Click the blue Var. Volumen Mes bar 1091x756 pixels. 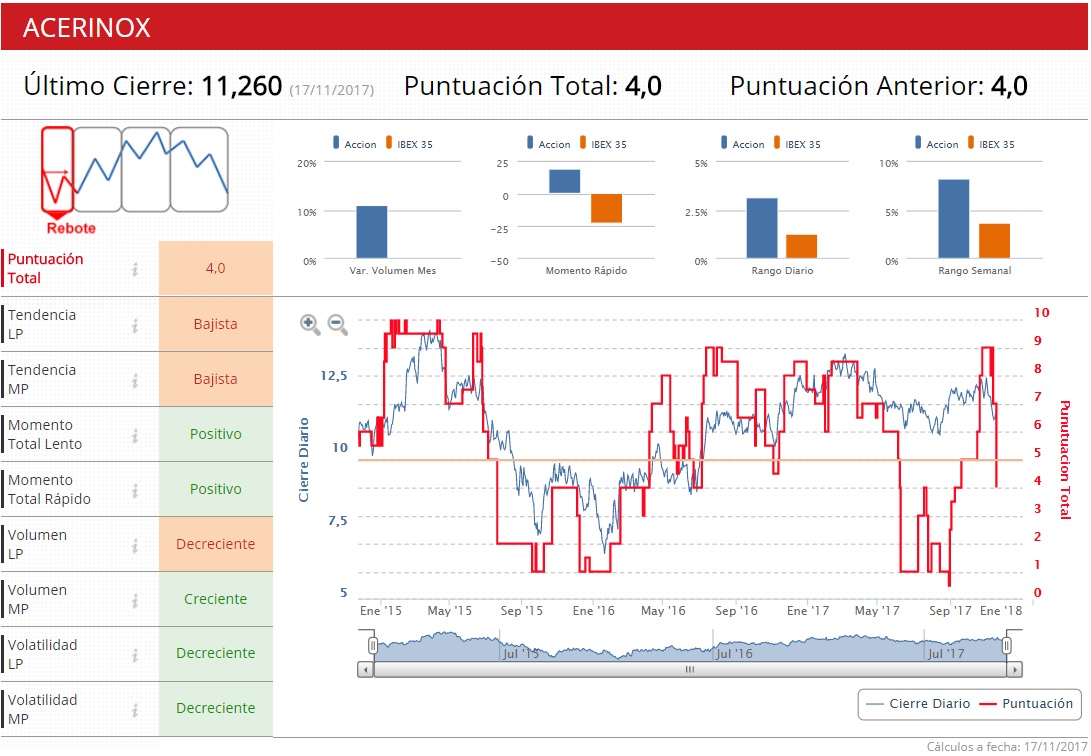pos(372,232)
